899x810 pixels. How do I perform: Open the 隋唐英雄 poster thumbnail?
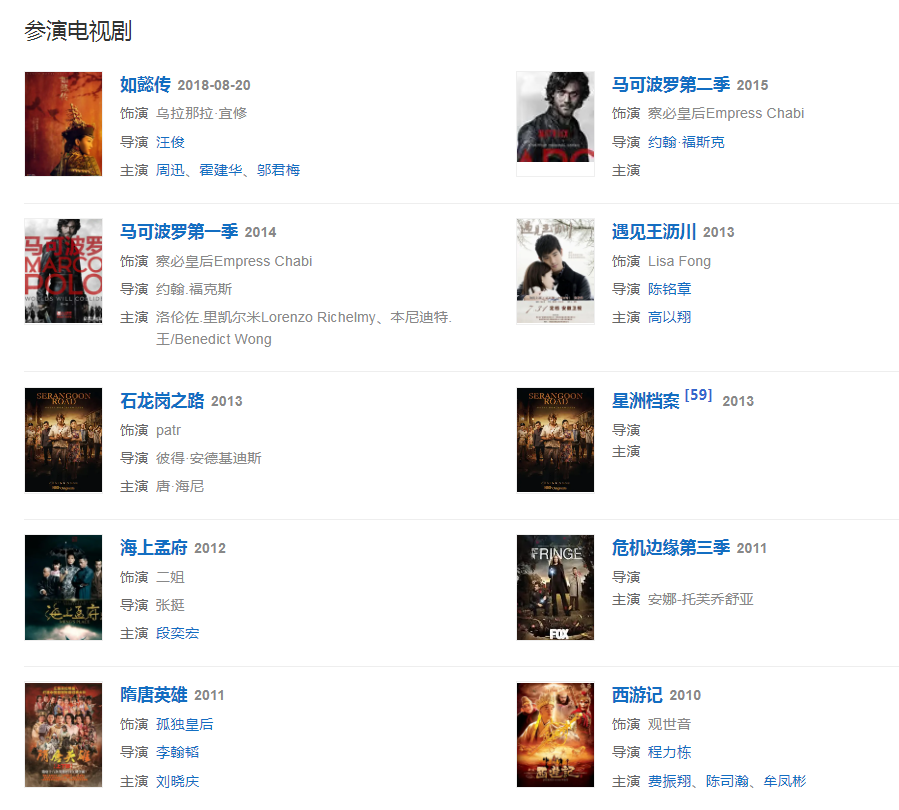64,734
